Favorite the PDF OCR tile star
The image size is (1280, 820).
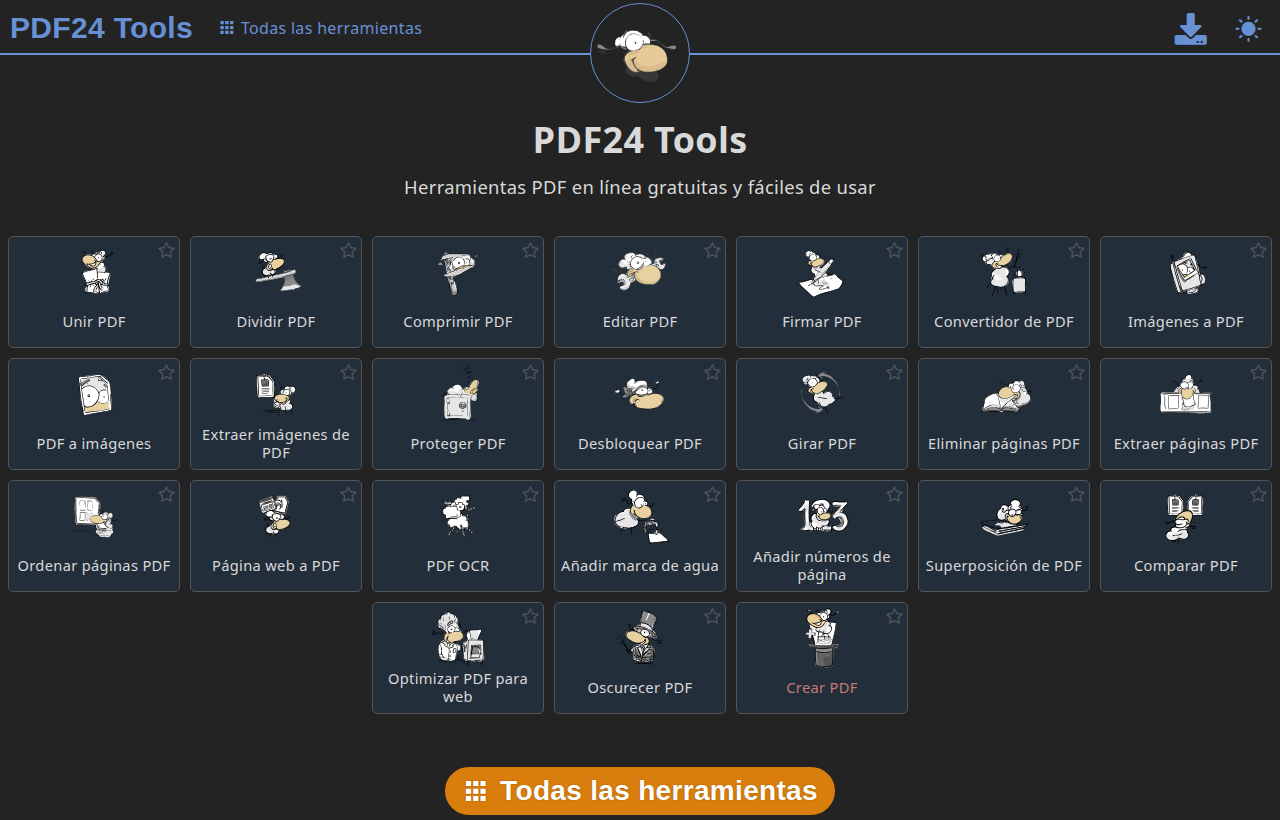pyautogui.click(x=530, y=494)
